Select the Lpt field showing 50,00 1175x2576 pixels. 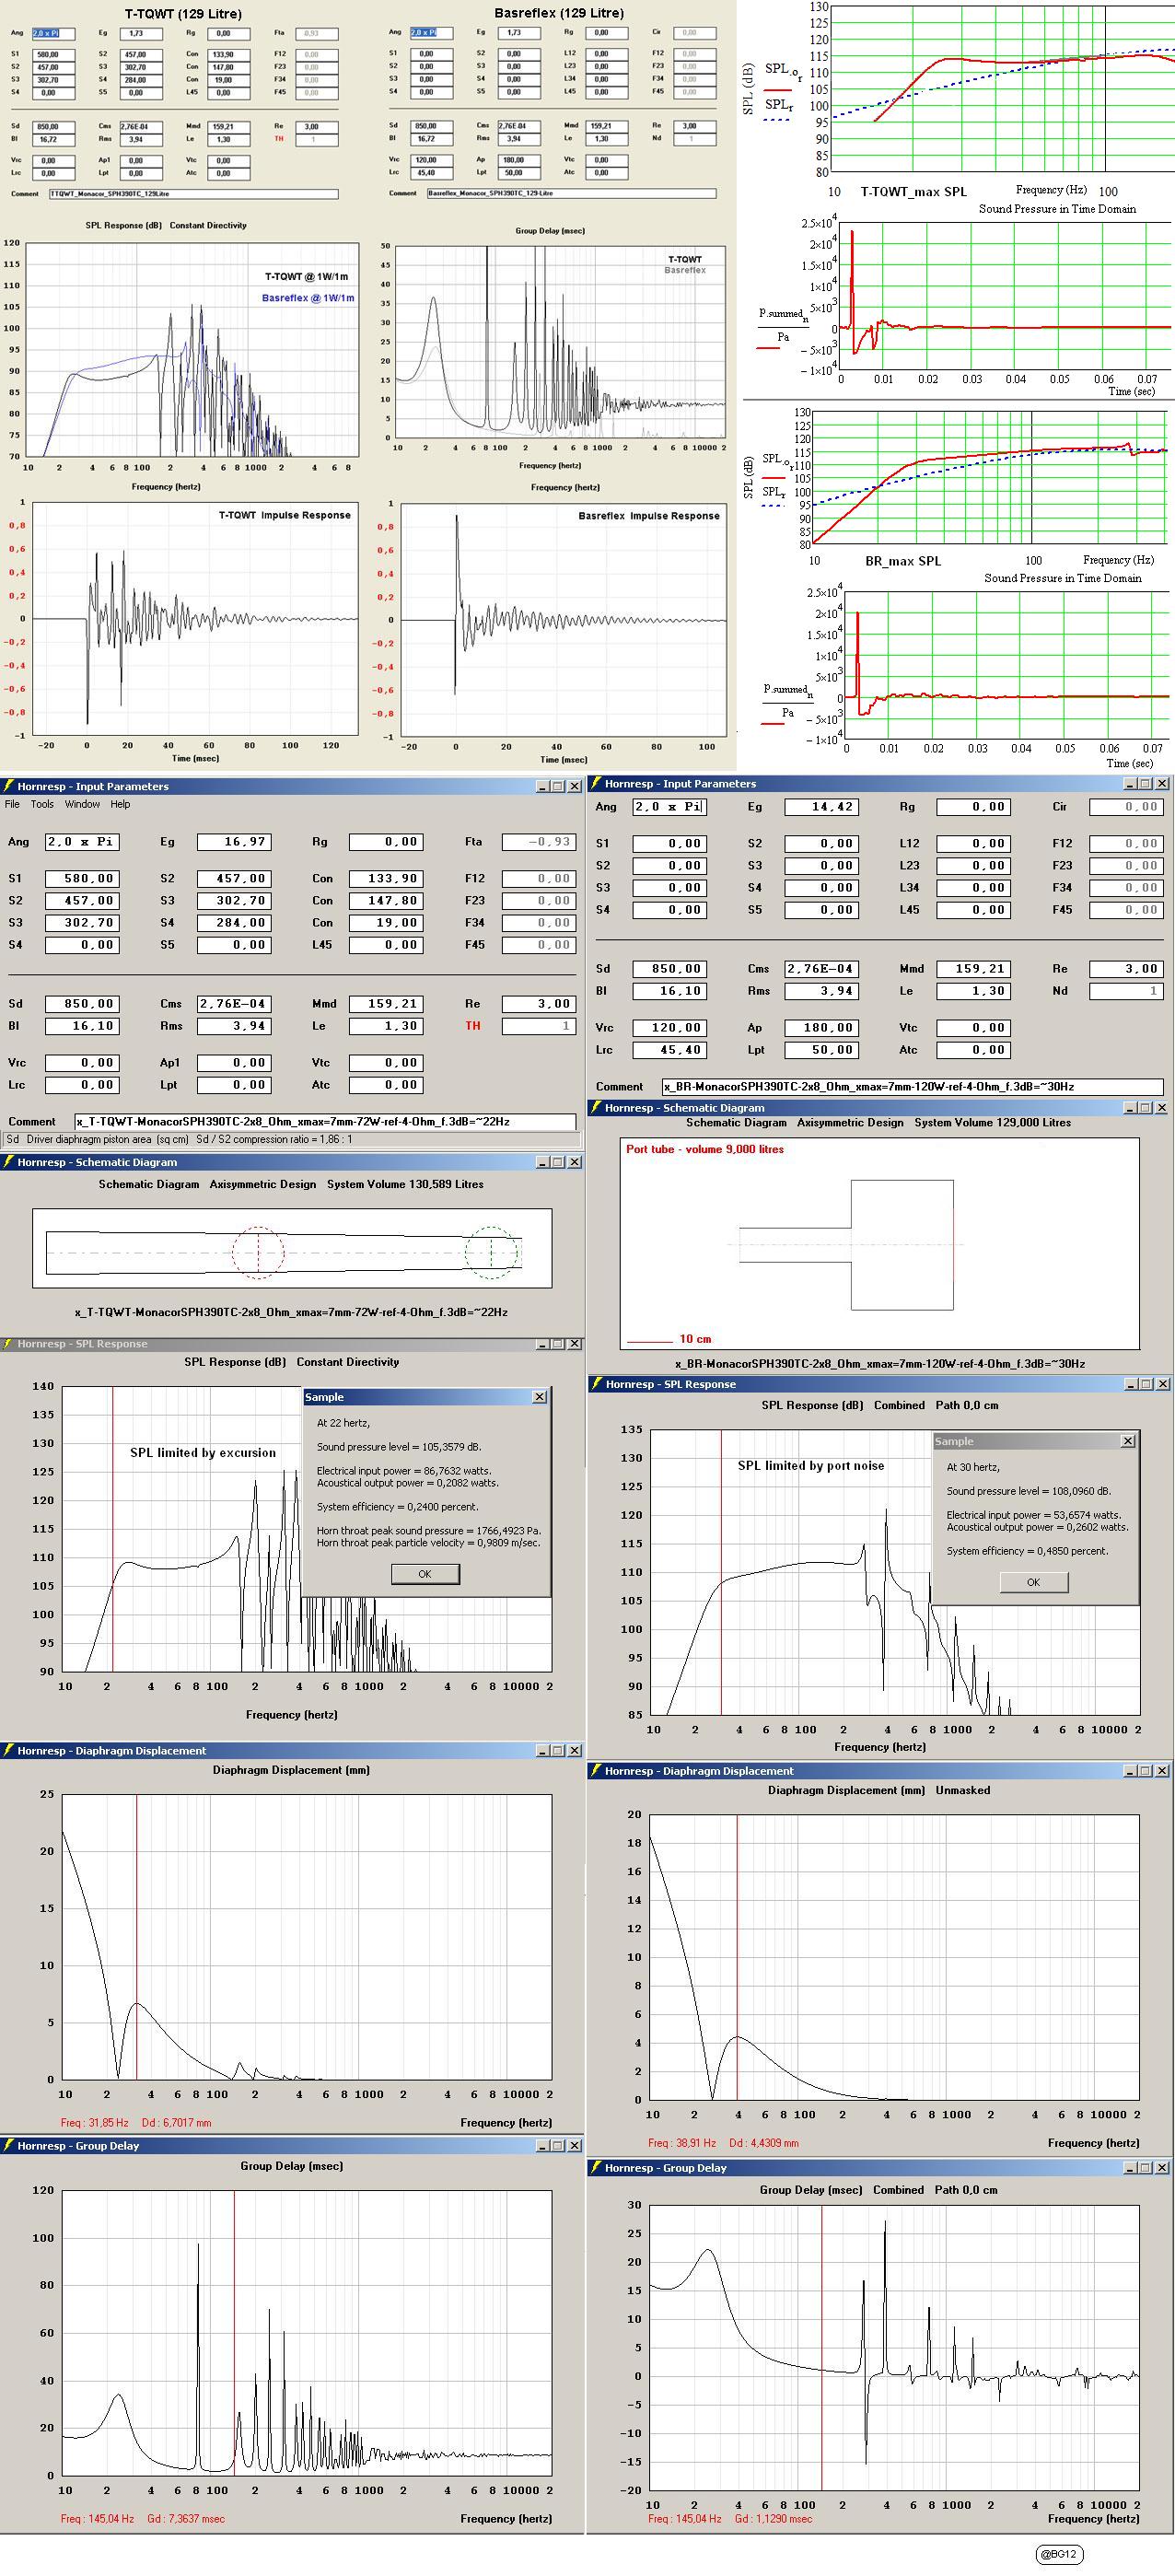point(821,1050)
